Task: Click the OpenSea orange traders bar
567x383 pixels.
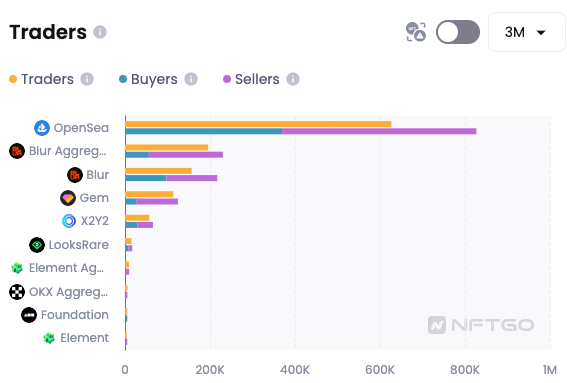Action: [x=258, y=124]
